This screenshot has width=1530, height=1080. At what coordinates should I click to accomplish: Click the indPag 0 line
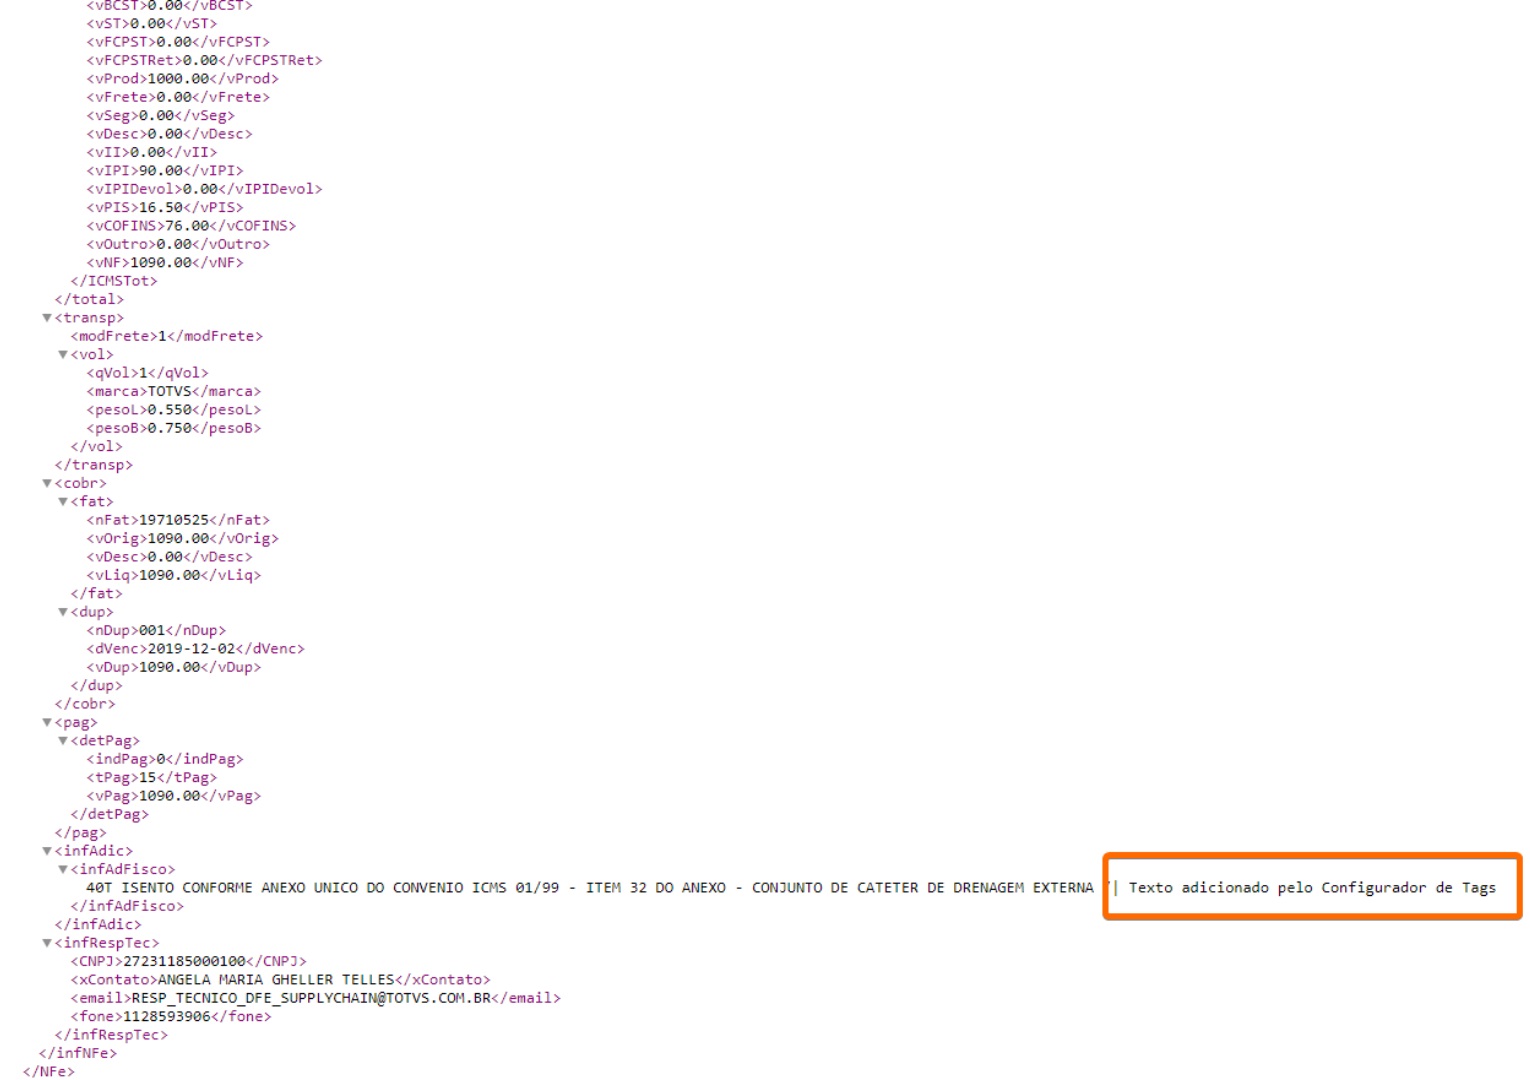pyautogui.click(x=164, y=760)
